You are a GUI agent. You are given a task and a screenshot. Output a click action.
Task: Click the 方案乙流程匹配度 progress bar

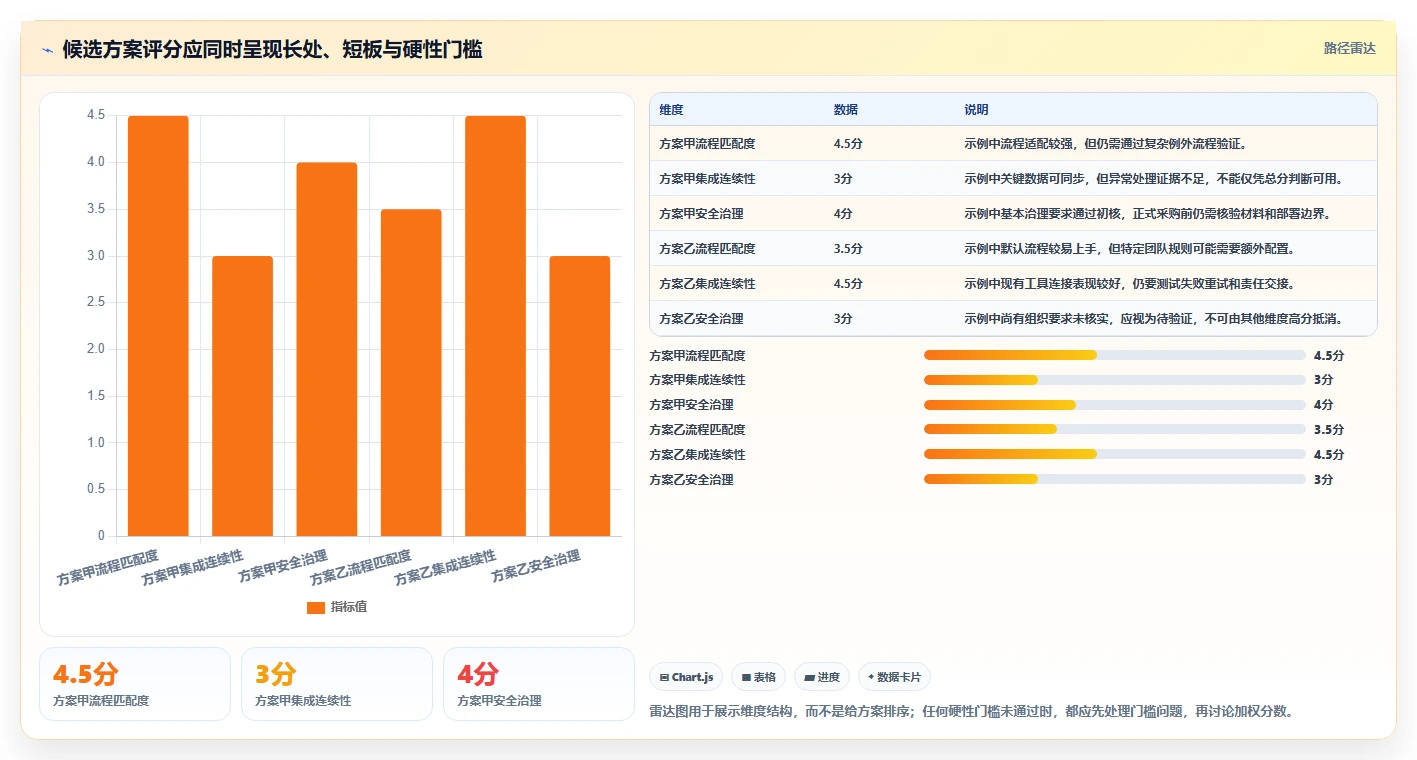click(1114, 430)
